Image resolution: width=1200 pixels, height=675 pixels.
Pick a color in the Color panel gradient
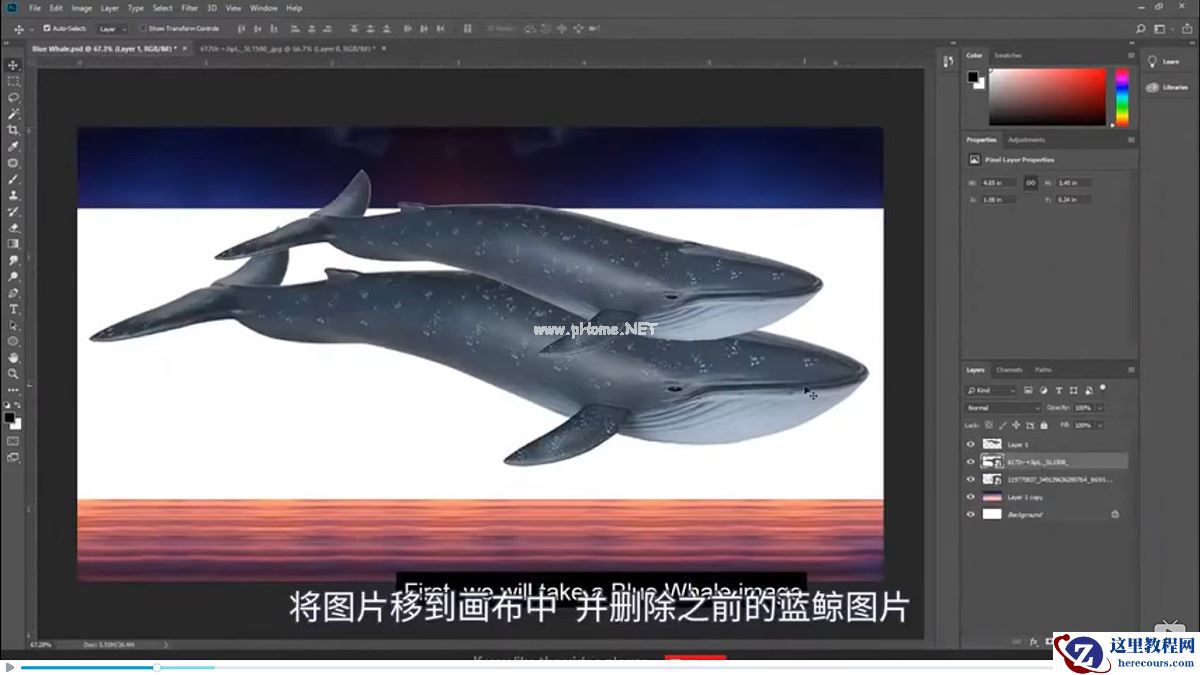tap(1050, 95)
